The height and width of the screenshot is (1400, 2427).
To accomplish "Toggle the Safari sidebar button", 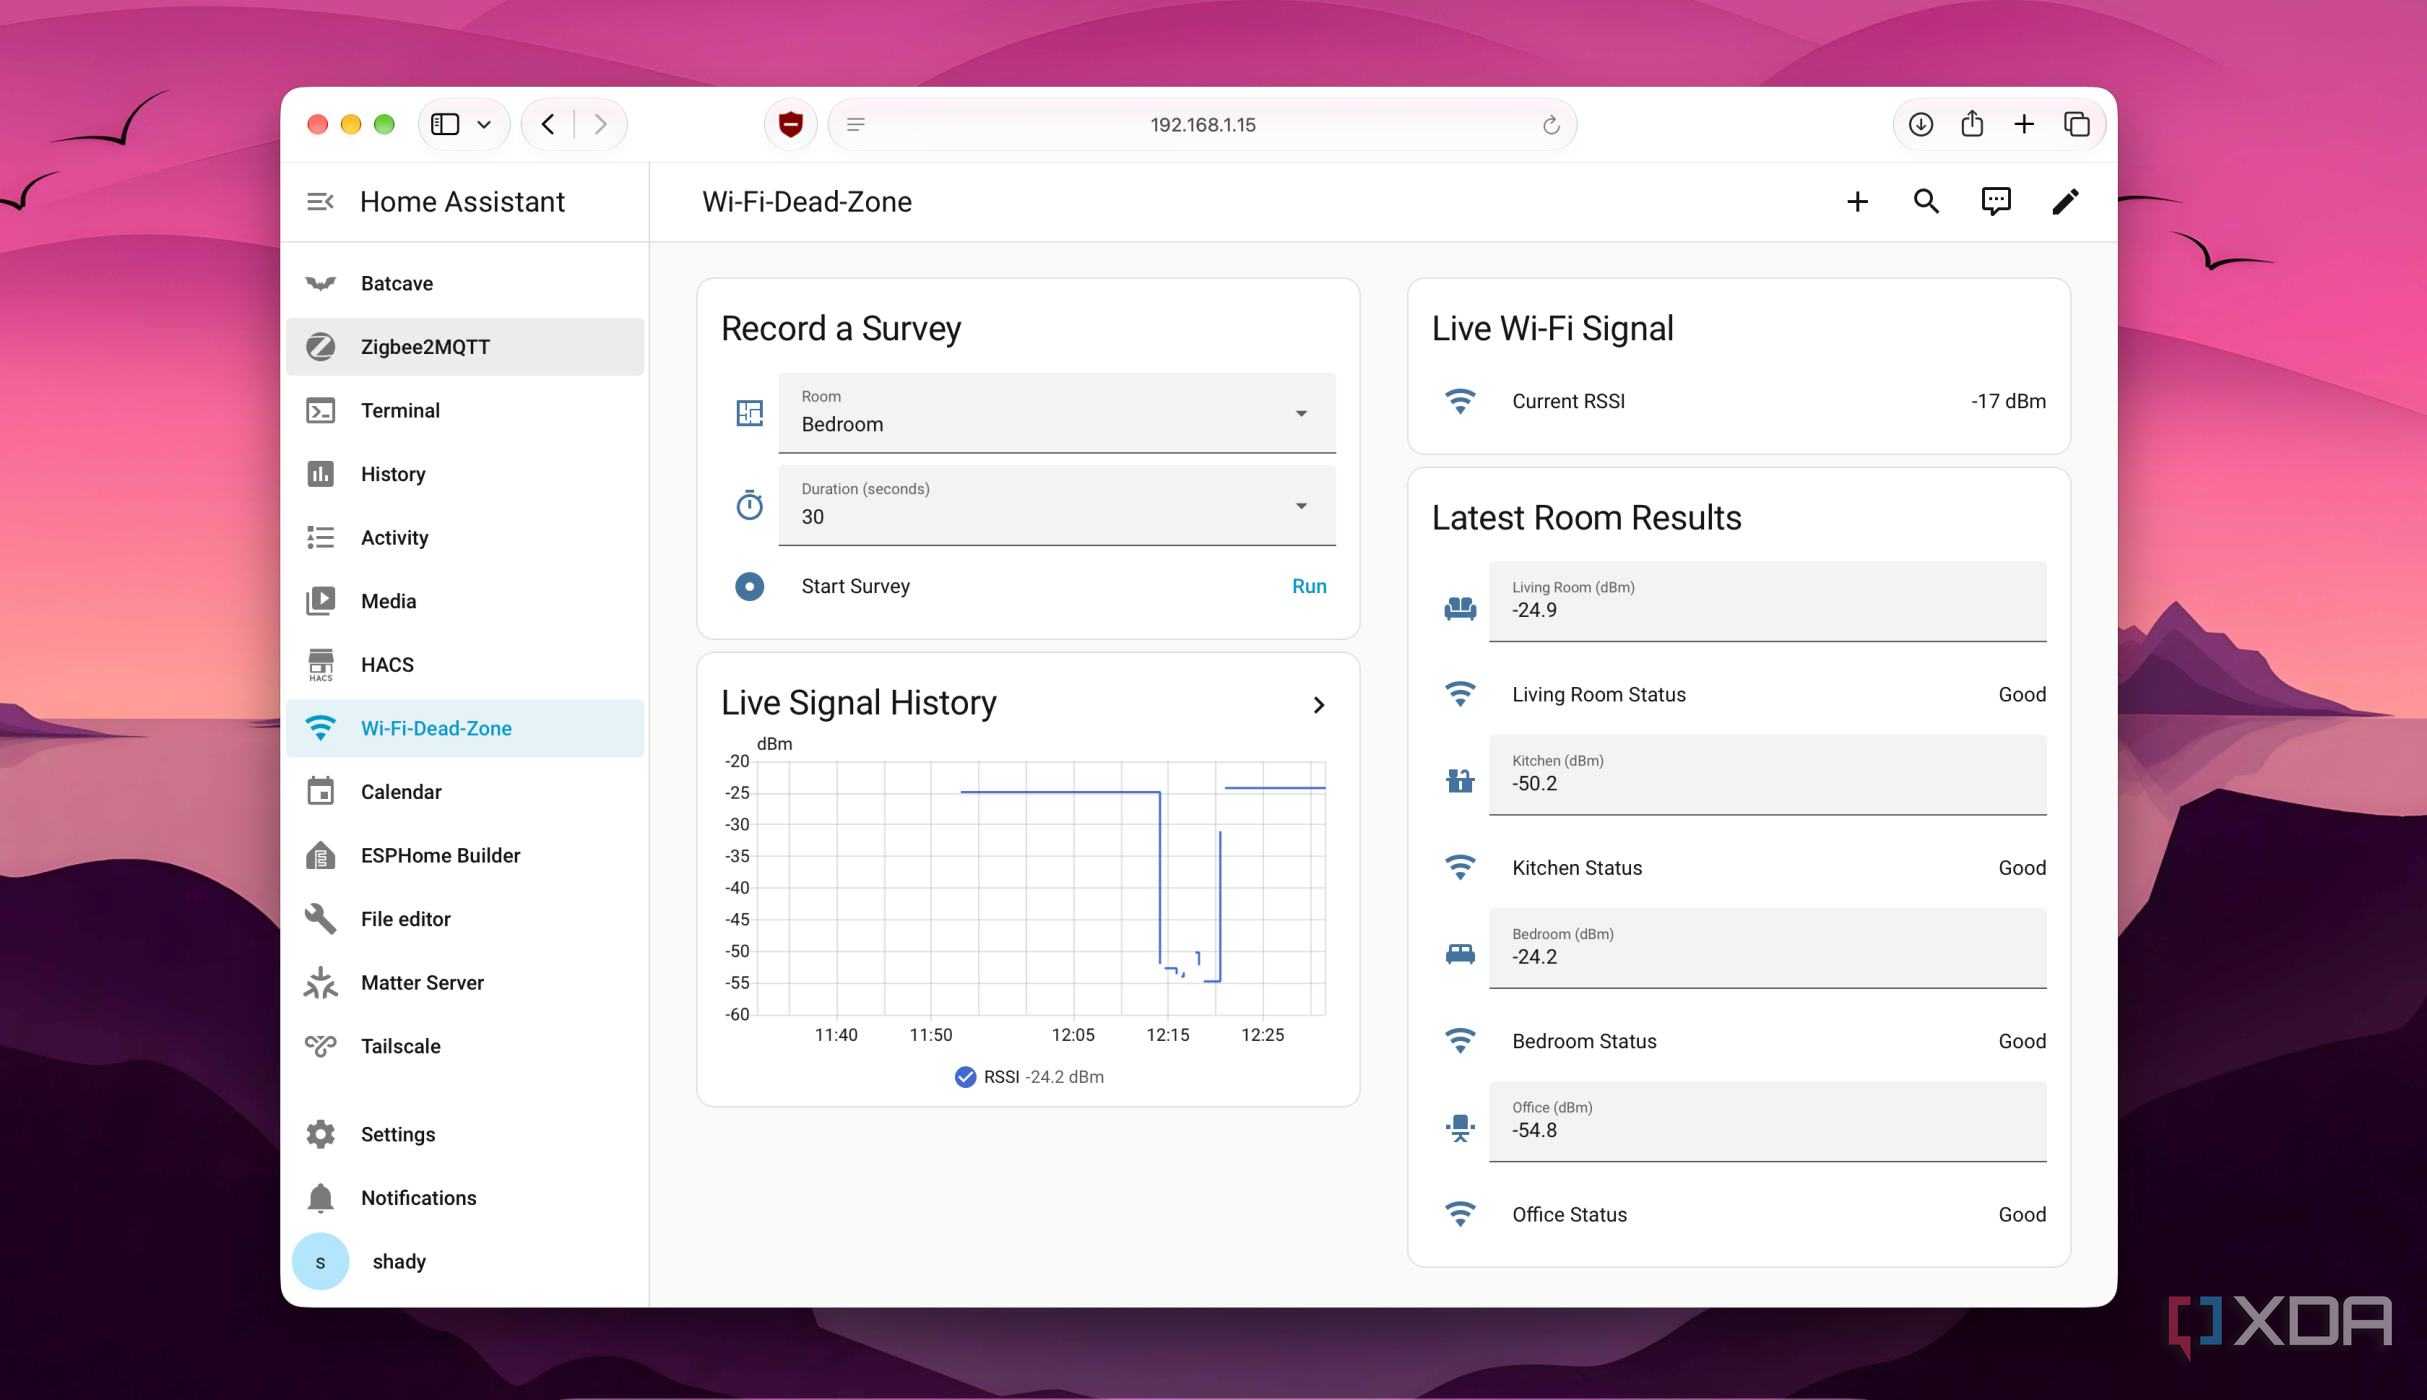I will click(445, 125).
